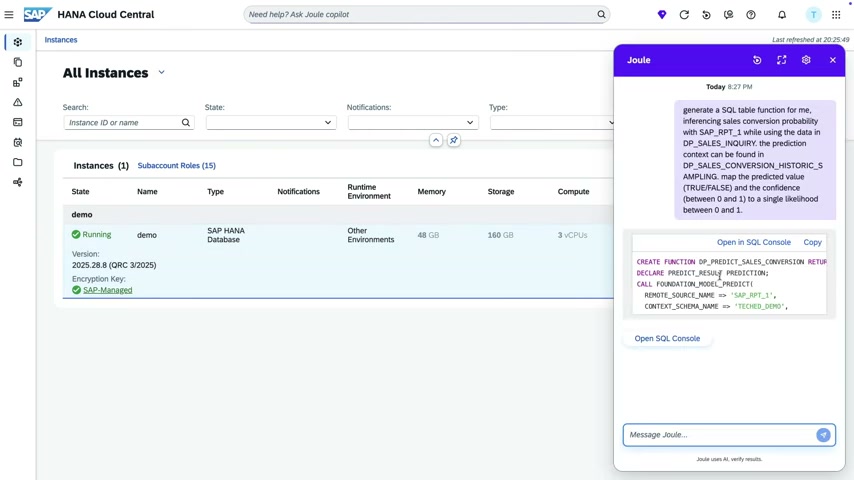
Task: Open the SAP-Managed encryption key link
Action: pos(107,290)
